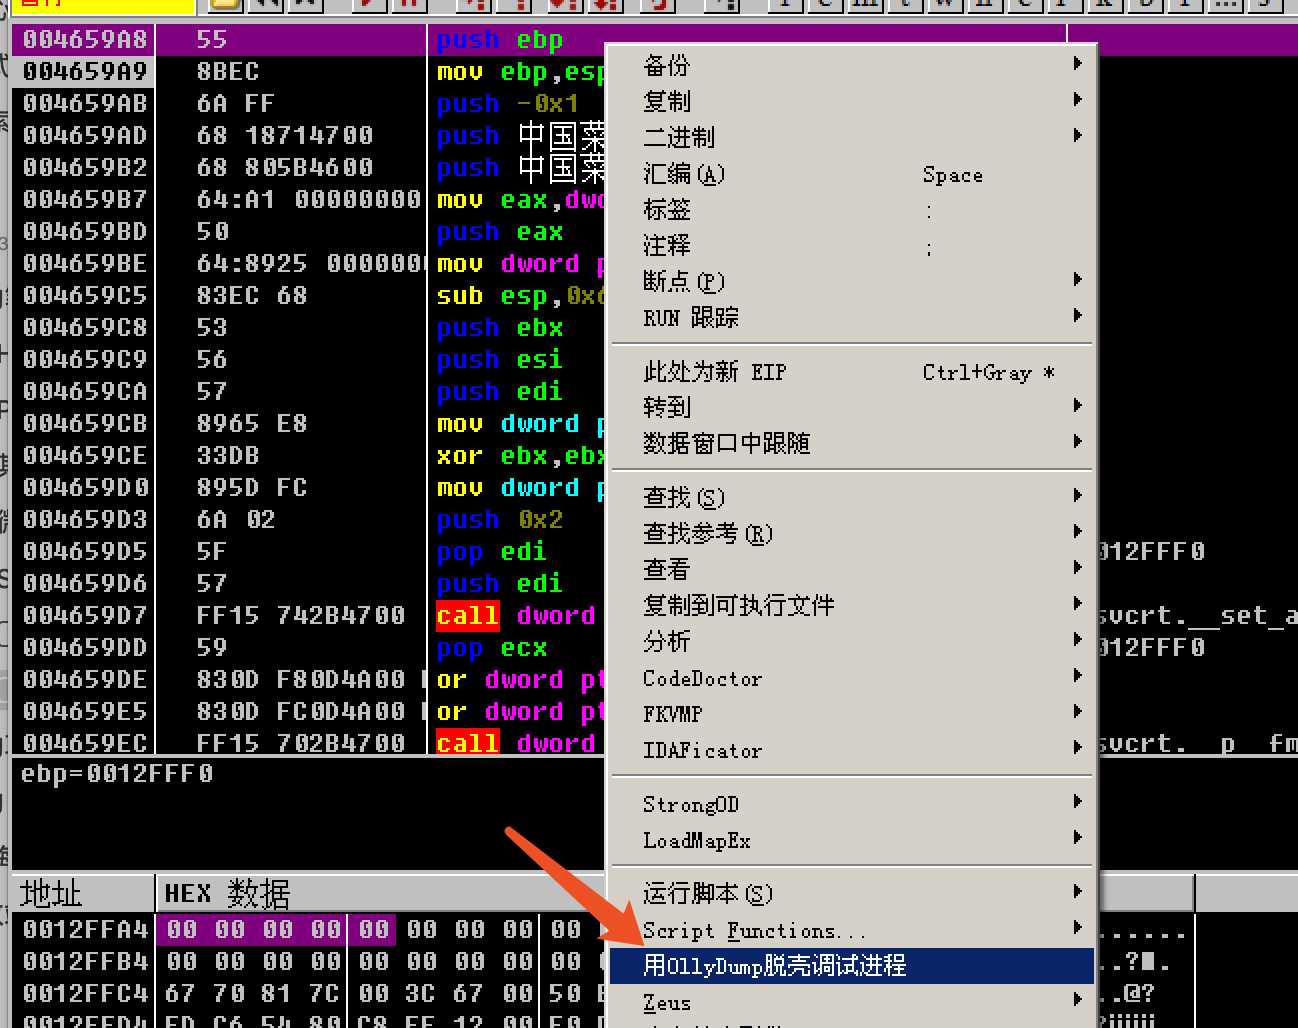
Task: Select address 004659B2 row
Action: coord(85,168)
